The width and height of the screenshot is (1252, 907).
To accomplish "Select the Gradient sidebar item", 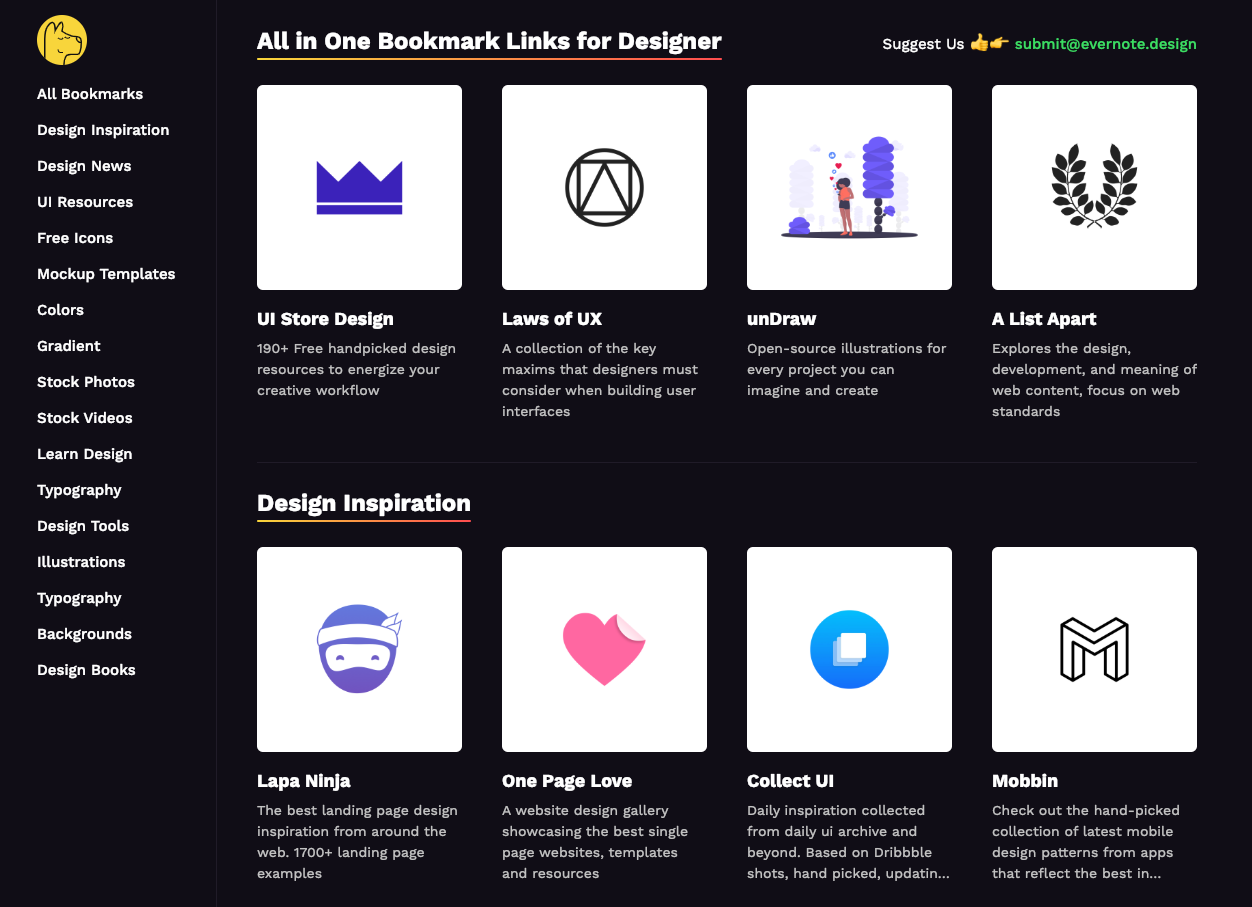I will point(69,346).
